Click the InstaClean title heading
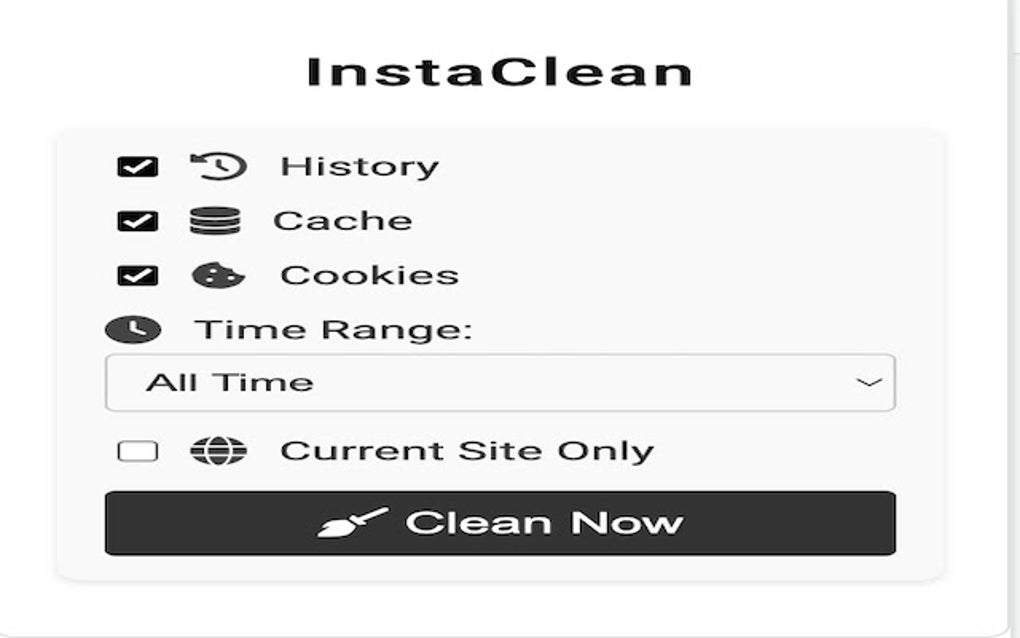The image size is (1020, 638). coord(500,72)
